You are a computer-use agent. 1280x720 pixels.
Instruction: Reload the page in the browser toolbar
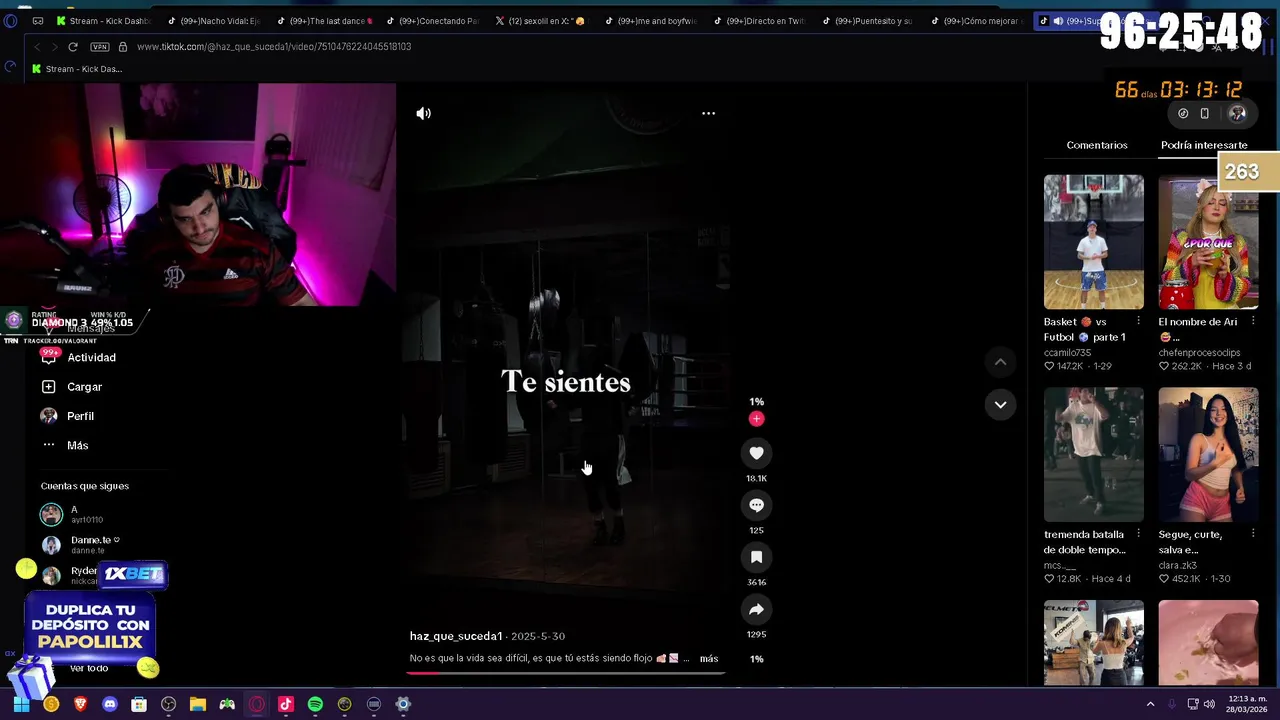click(x=73, y=47)
